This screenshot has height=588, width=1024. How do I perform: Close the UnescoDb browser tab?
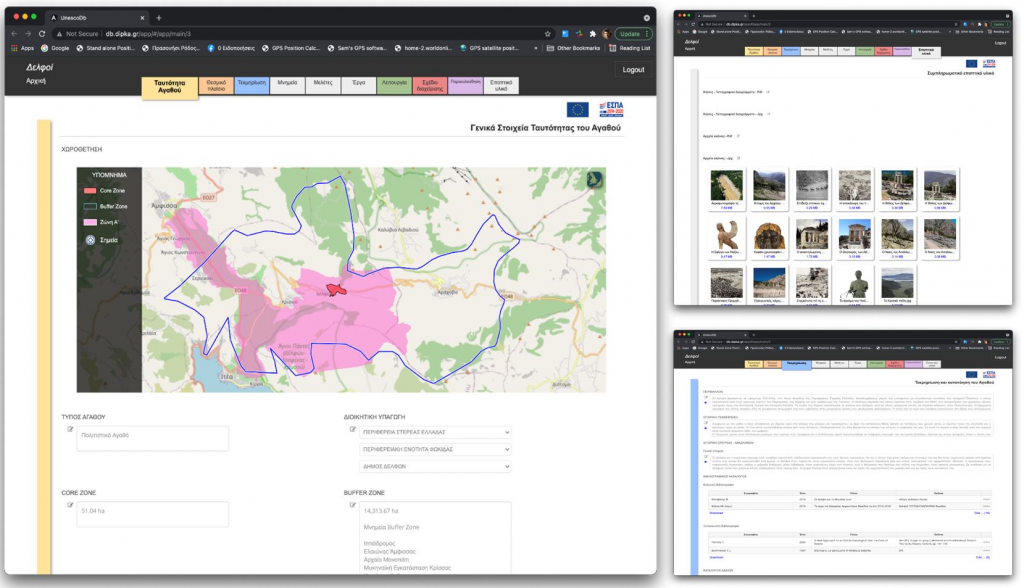point(142,18)
